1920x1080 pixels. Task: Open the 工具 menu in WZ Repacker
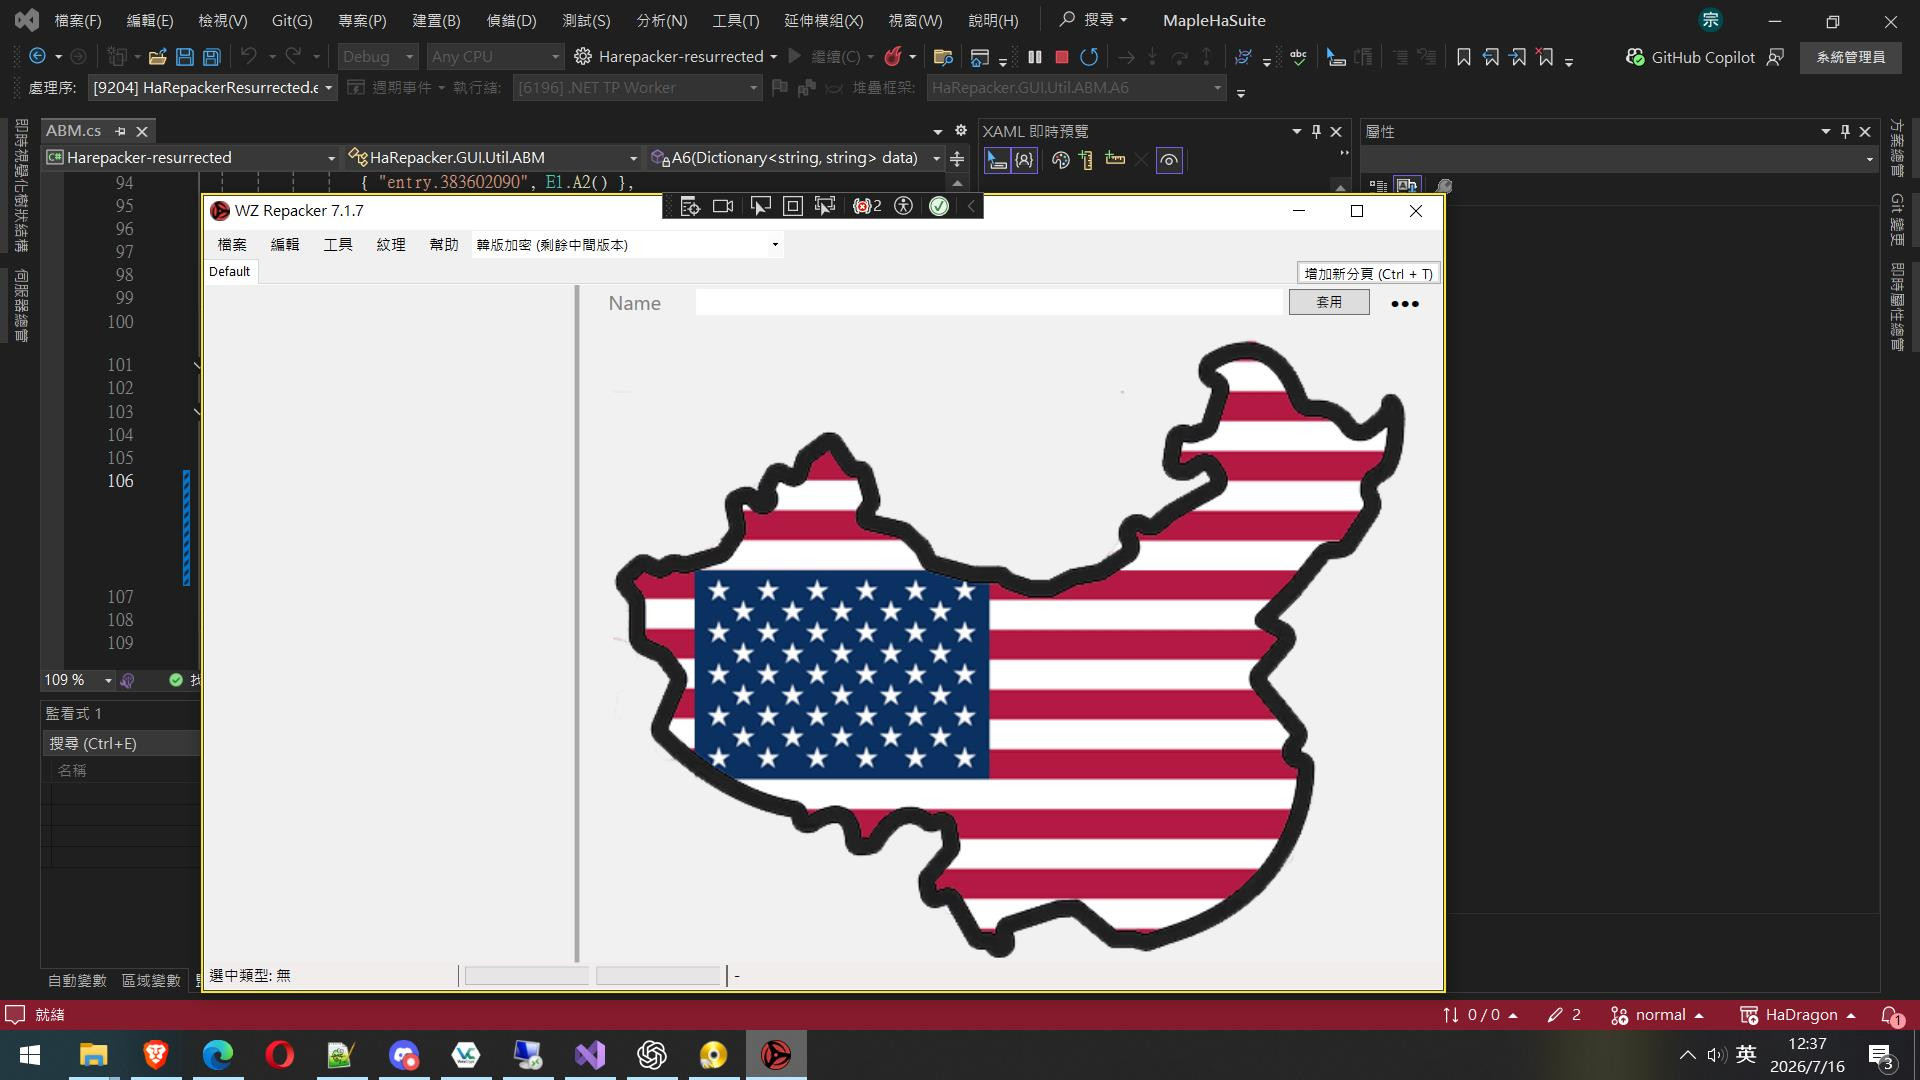(338, 245)
